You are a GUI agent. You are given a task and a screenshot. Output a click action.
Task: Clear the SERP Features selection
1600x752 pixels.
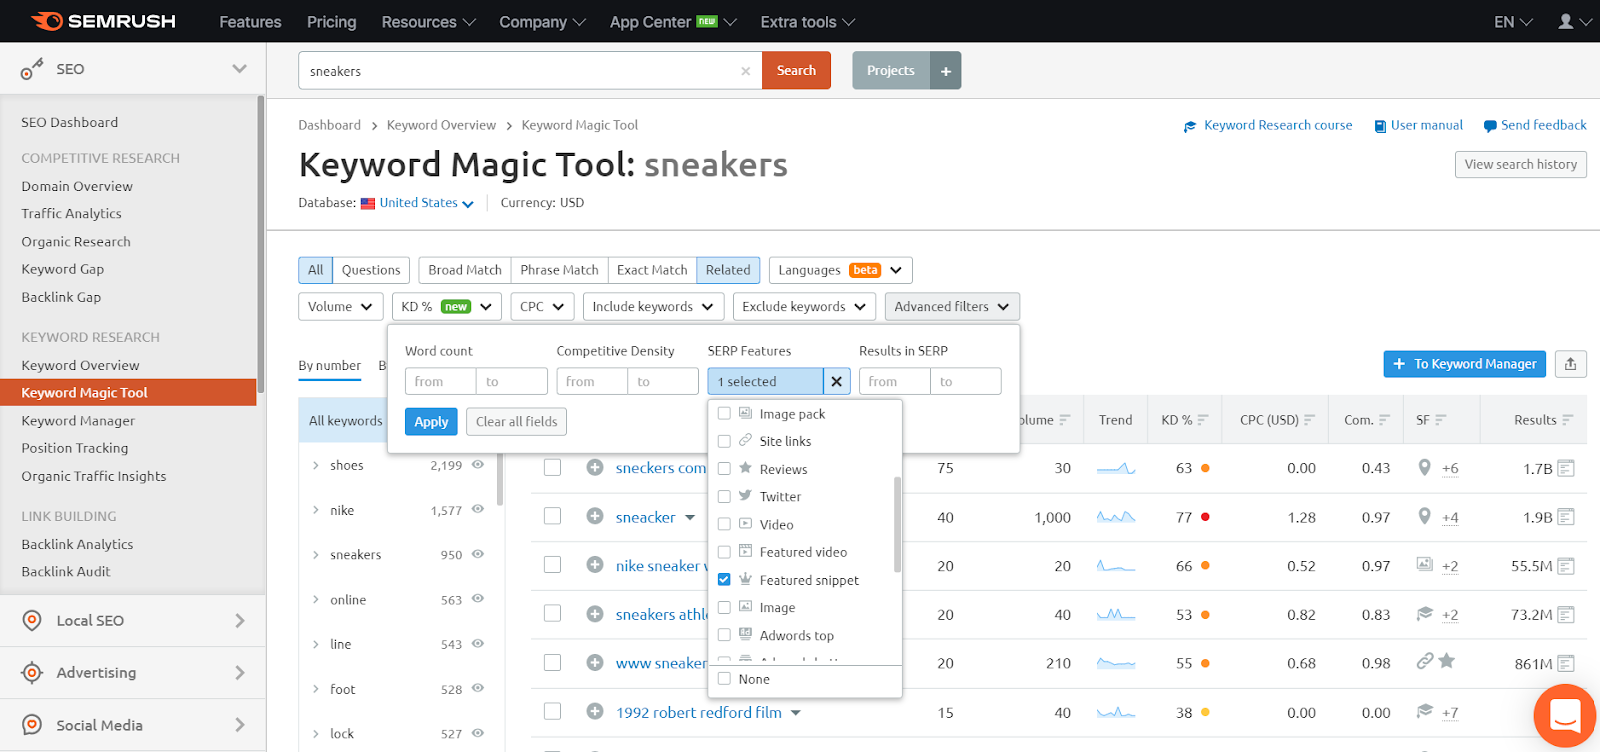pyautogui.click(x=837, y=381)
